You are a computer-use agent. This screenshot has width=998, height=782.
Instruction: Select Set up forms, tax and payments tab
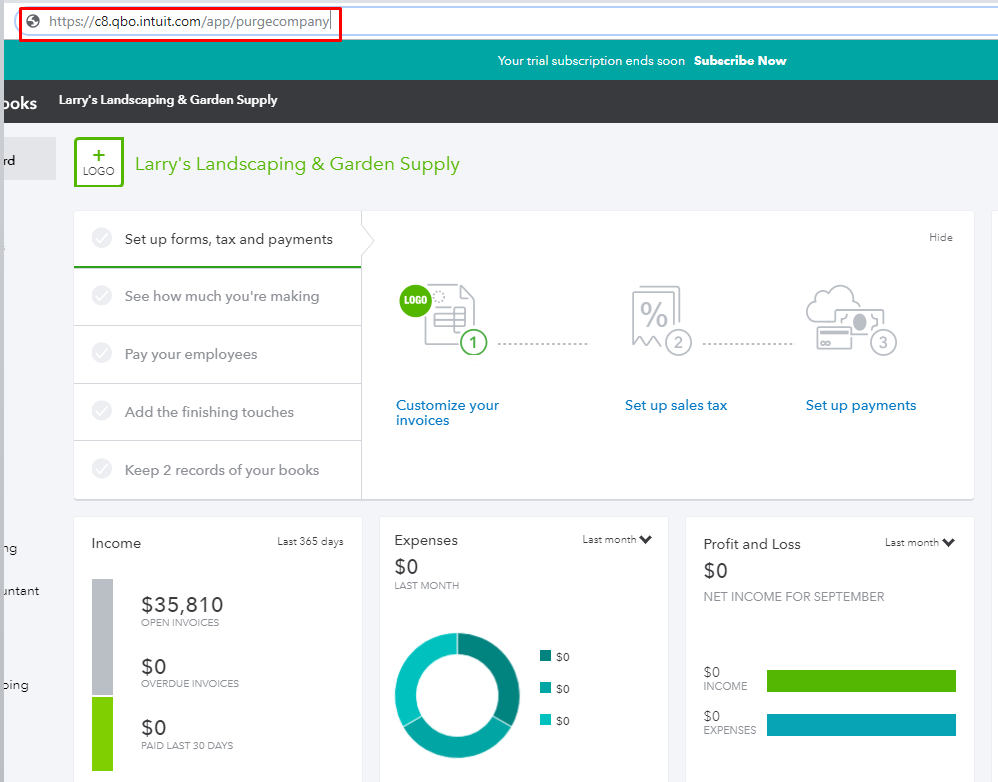click(218, 239)
